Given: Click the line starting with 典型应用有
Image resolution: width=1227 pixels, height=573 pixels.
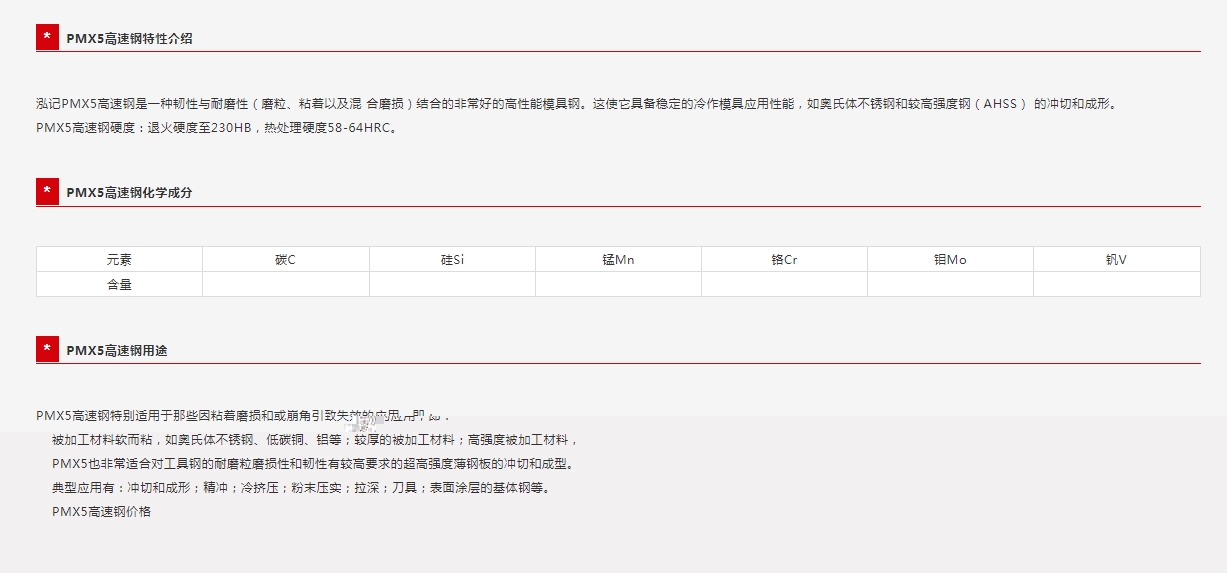Looking at the screenshot, I should tap(300, 488).
